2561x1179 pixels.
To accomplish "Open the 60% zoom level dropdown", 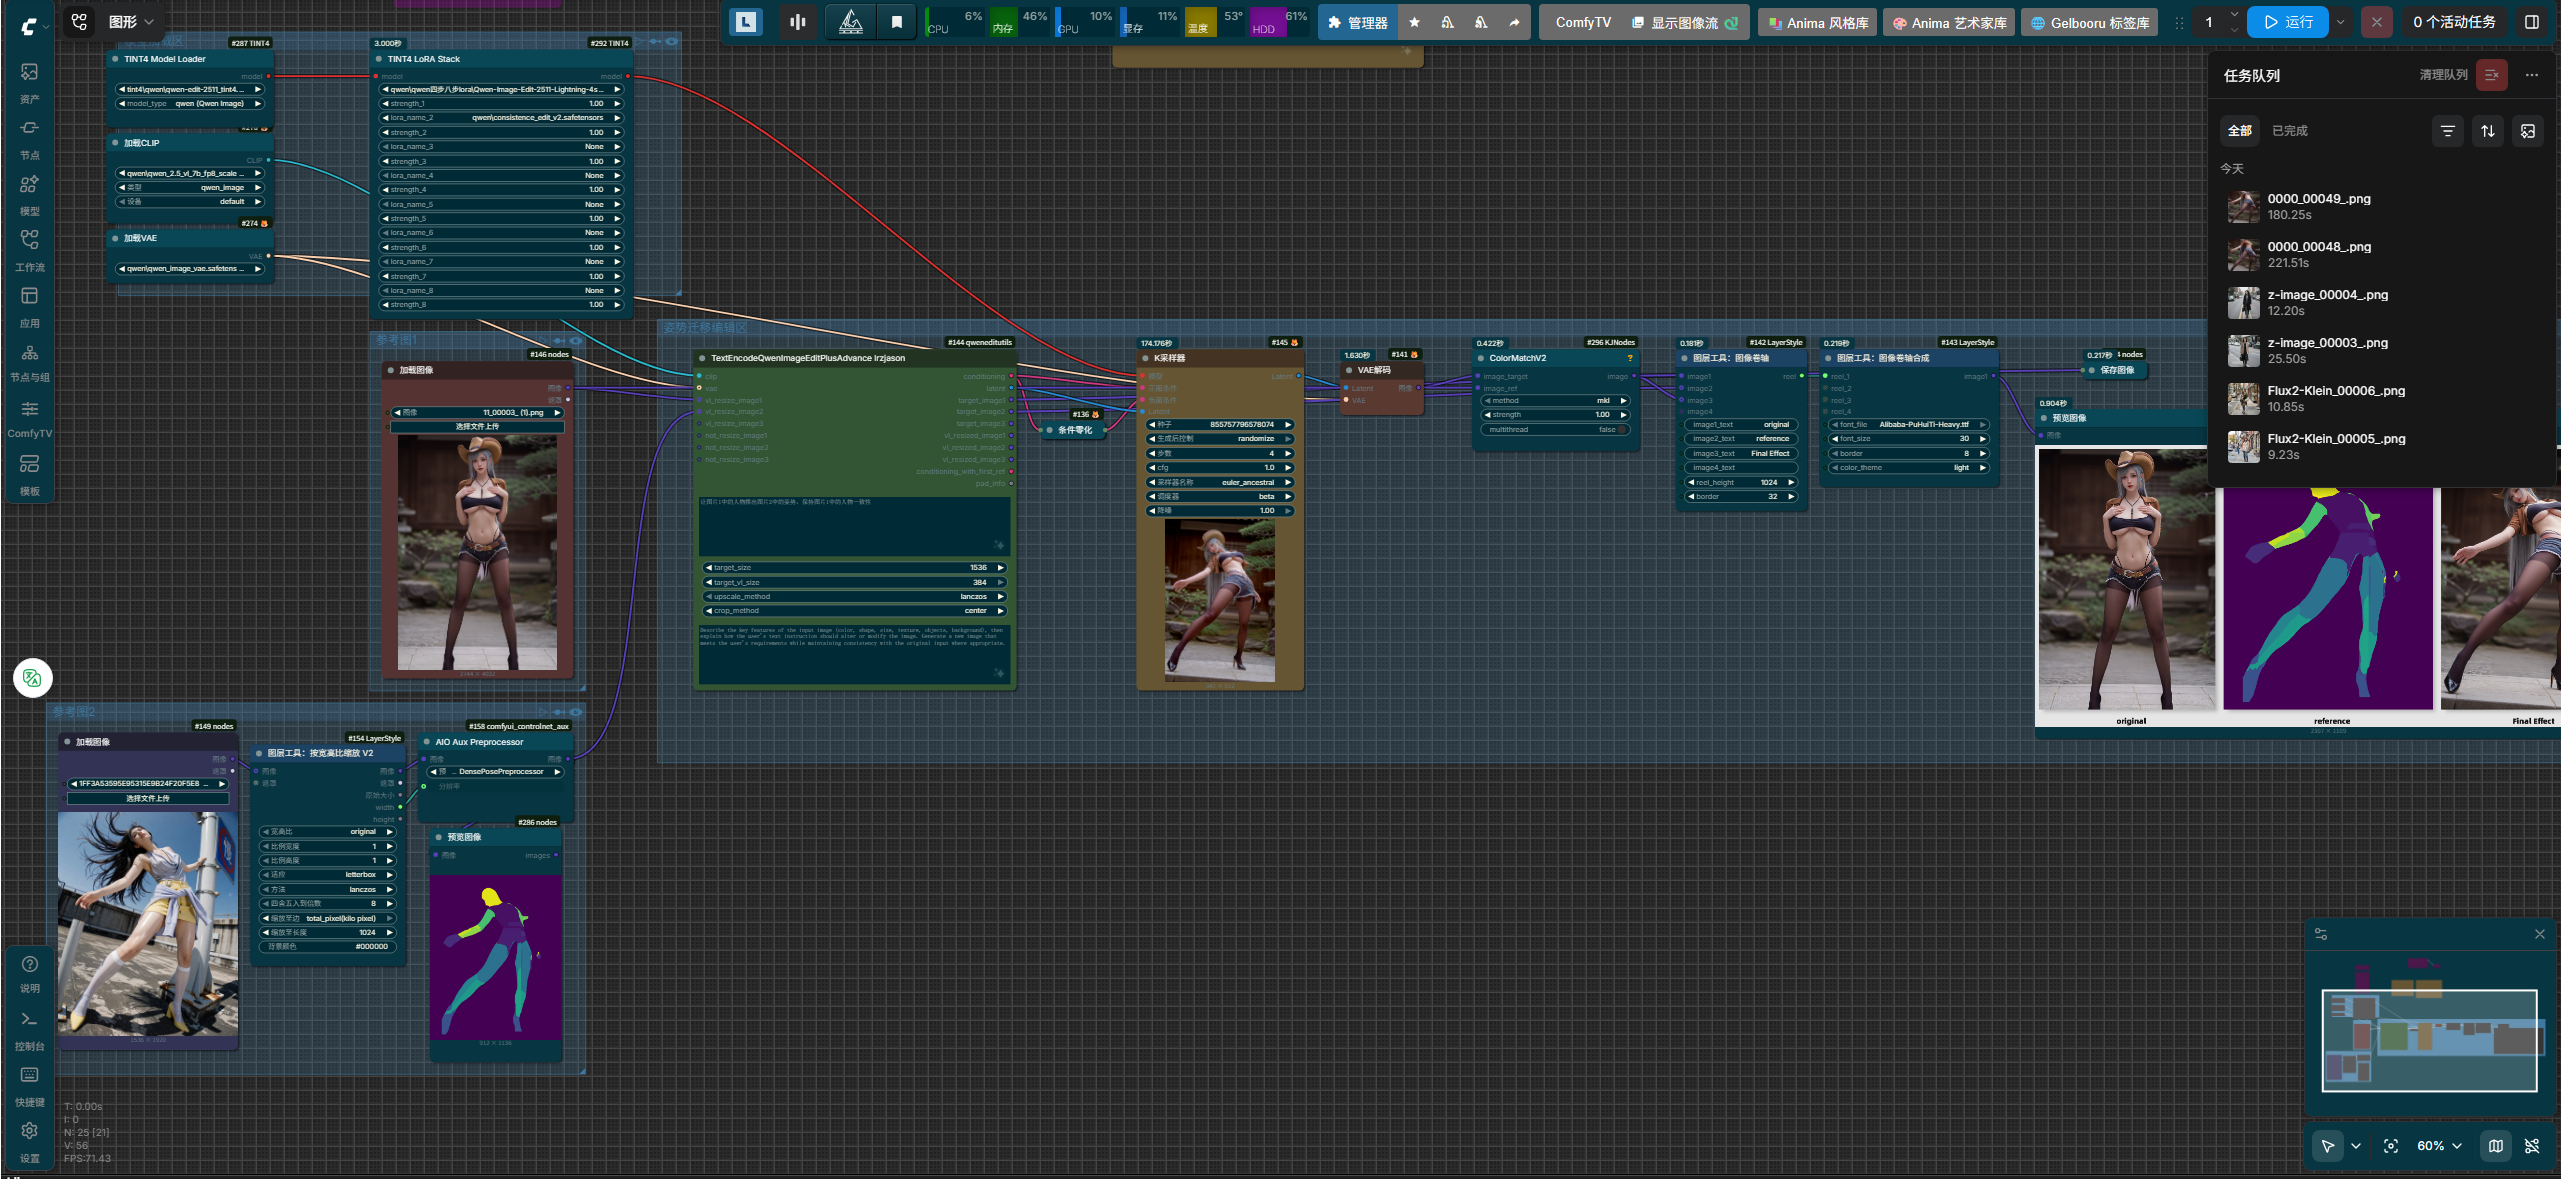I will 2439,1146.
